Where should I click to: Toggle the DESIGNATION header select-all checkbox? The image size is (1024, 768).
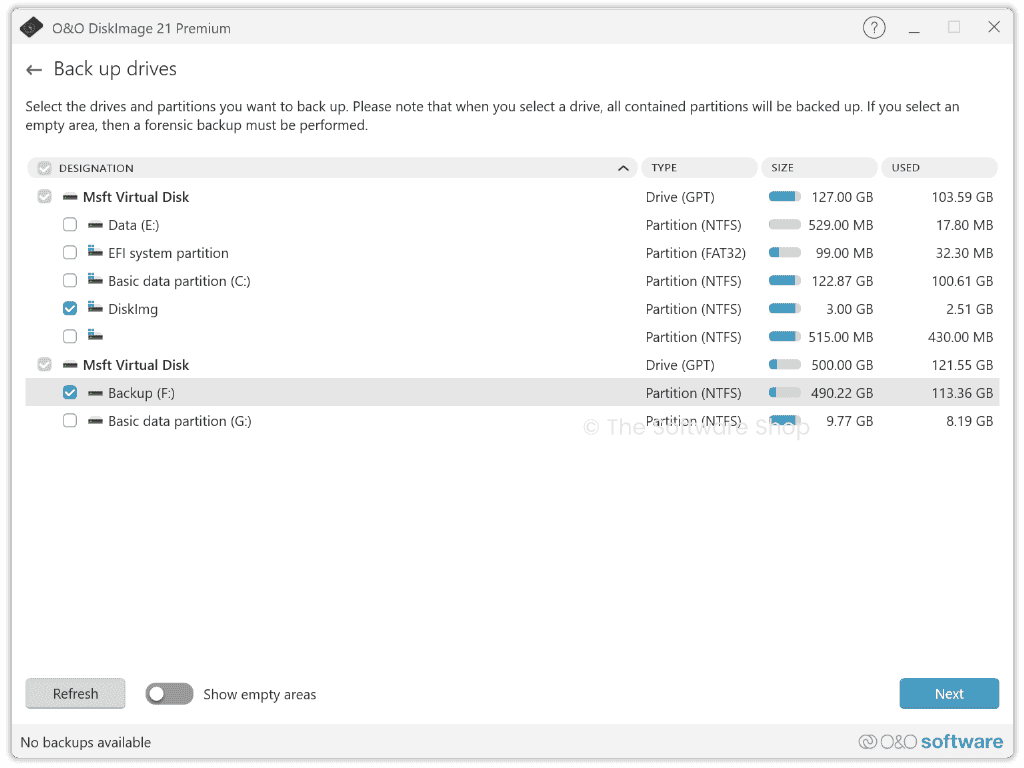(x=44, y=168)
